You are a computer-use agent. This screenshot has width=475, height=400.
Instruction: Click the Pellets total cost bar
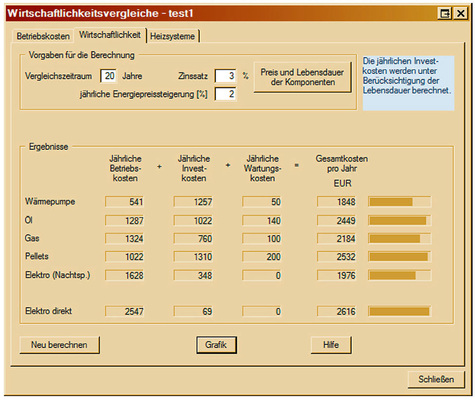(x=399, y=257)
